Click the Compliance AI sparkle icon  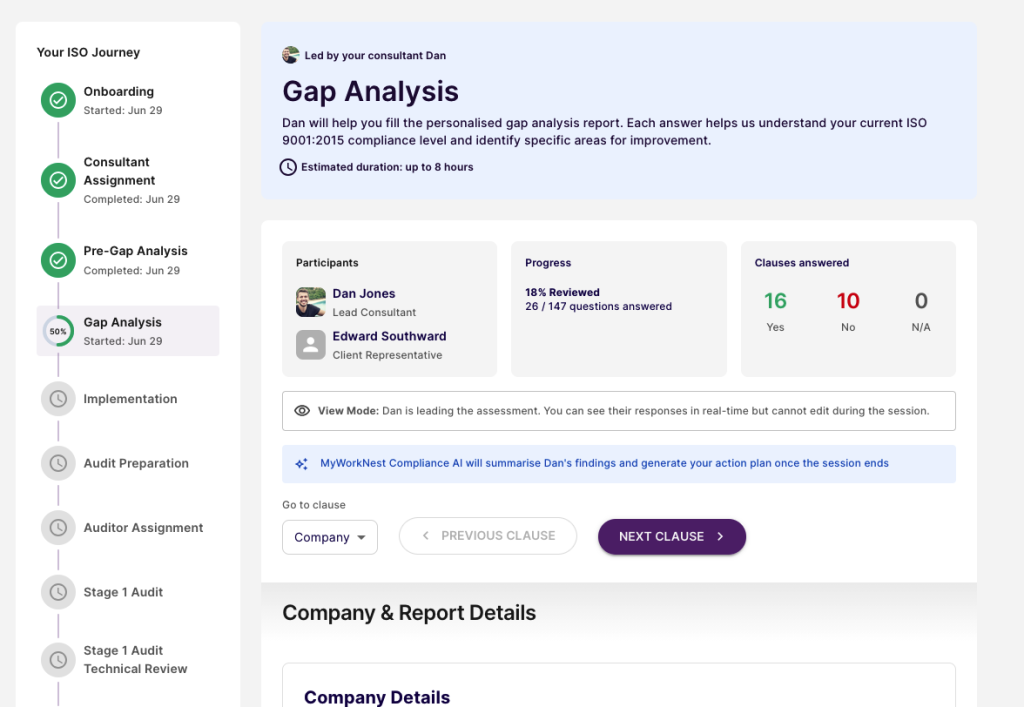[301, 463]
